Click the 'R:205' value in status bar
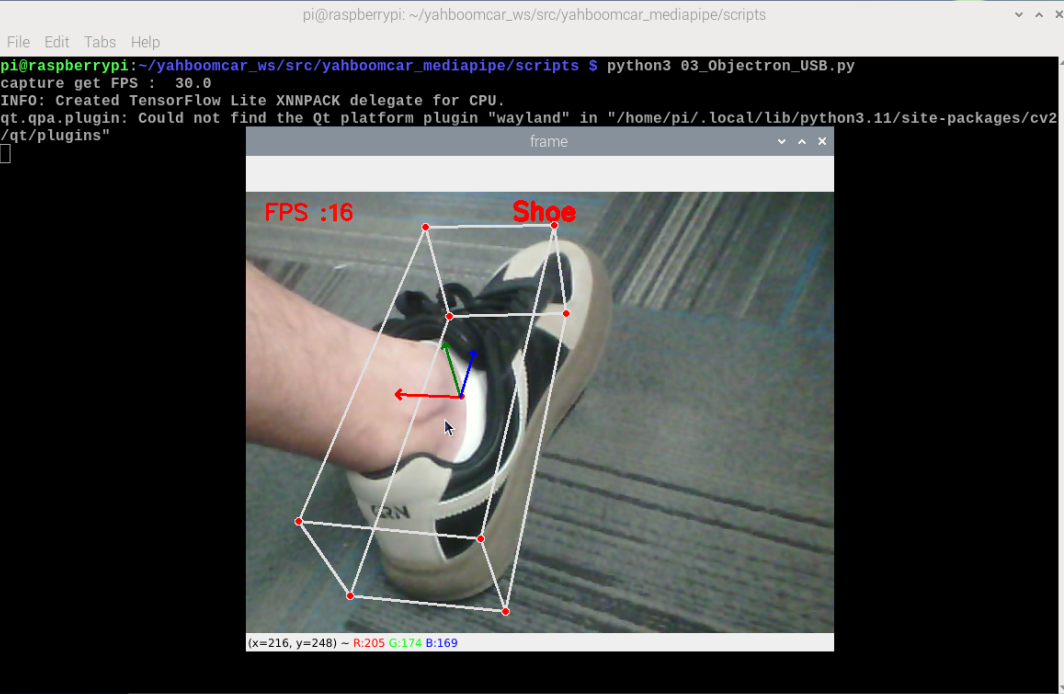 tap(368, 642)
